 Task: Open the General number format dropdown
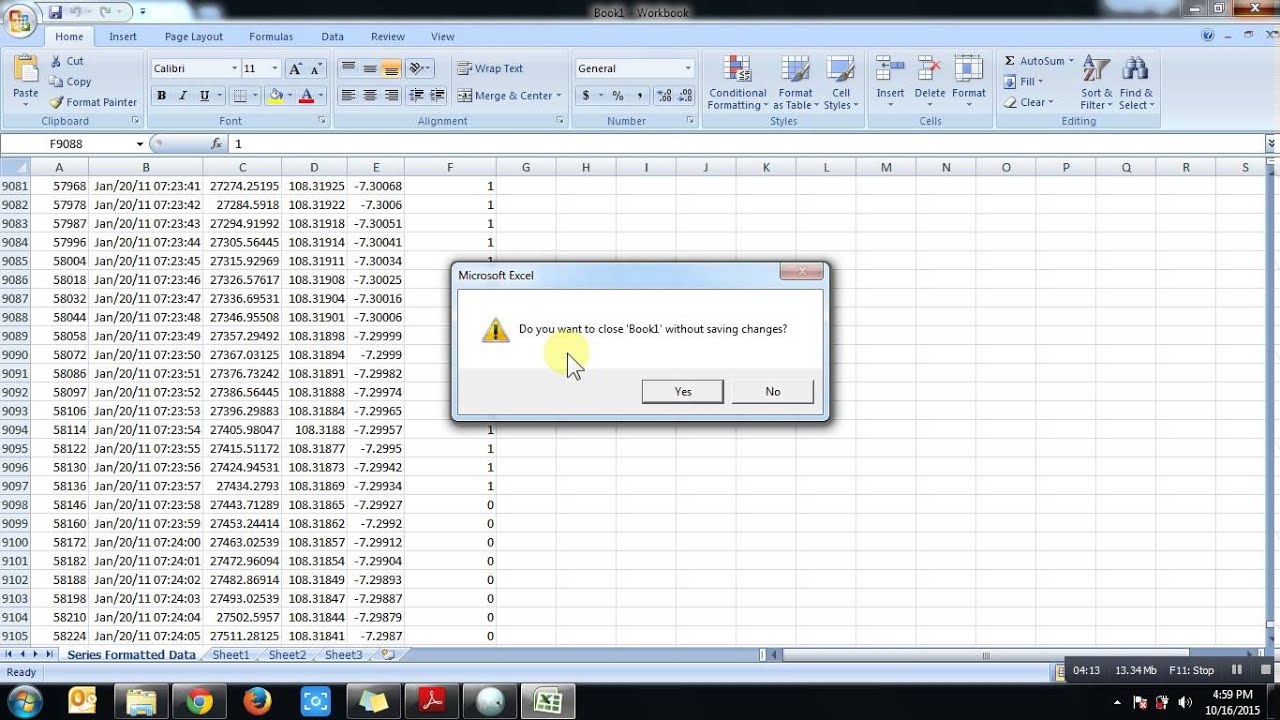click(x=688, y=69)
